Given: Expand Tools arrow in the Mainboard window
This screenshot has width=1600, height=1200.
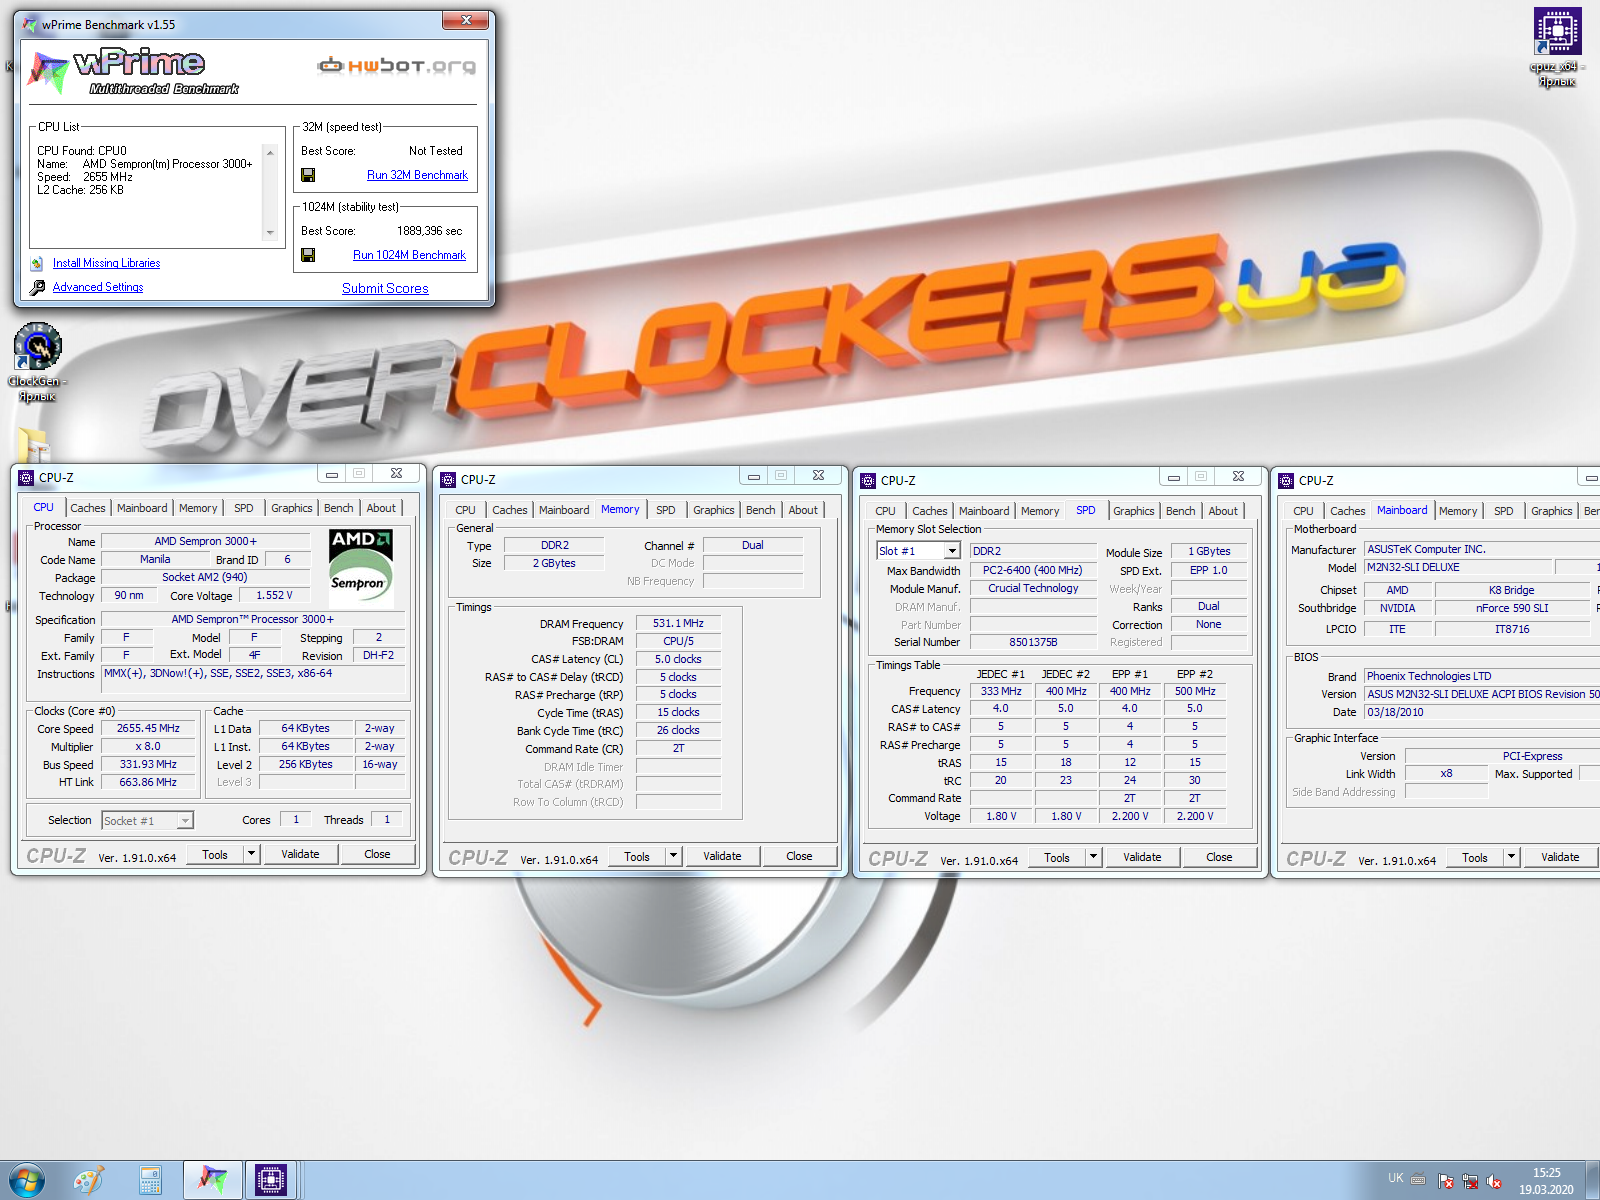Looking at the screenshot, I should (1512, 857).
